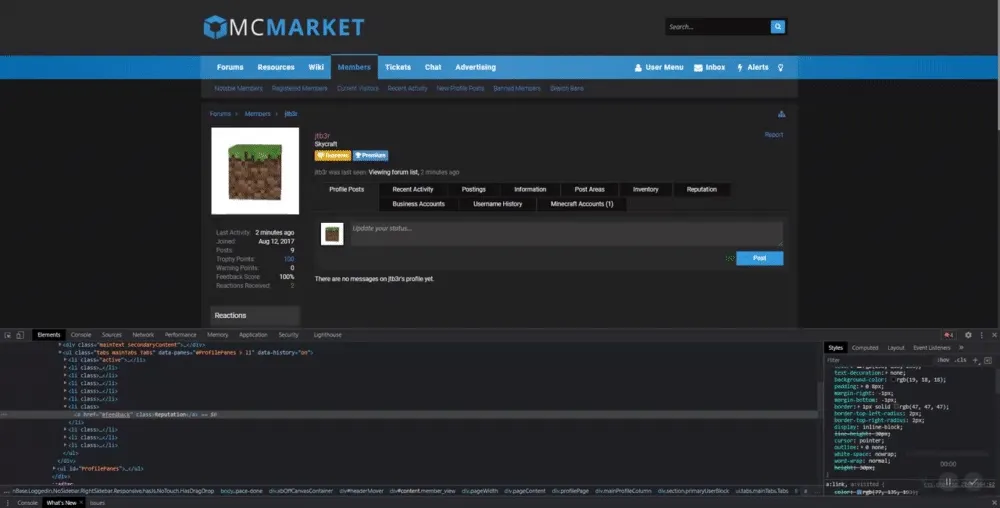The width and height of the screenshot is (1000, 508).
Task: Switch to DevTools Console tab
Action: click(81, 335)
